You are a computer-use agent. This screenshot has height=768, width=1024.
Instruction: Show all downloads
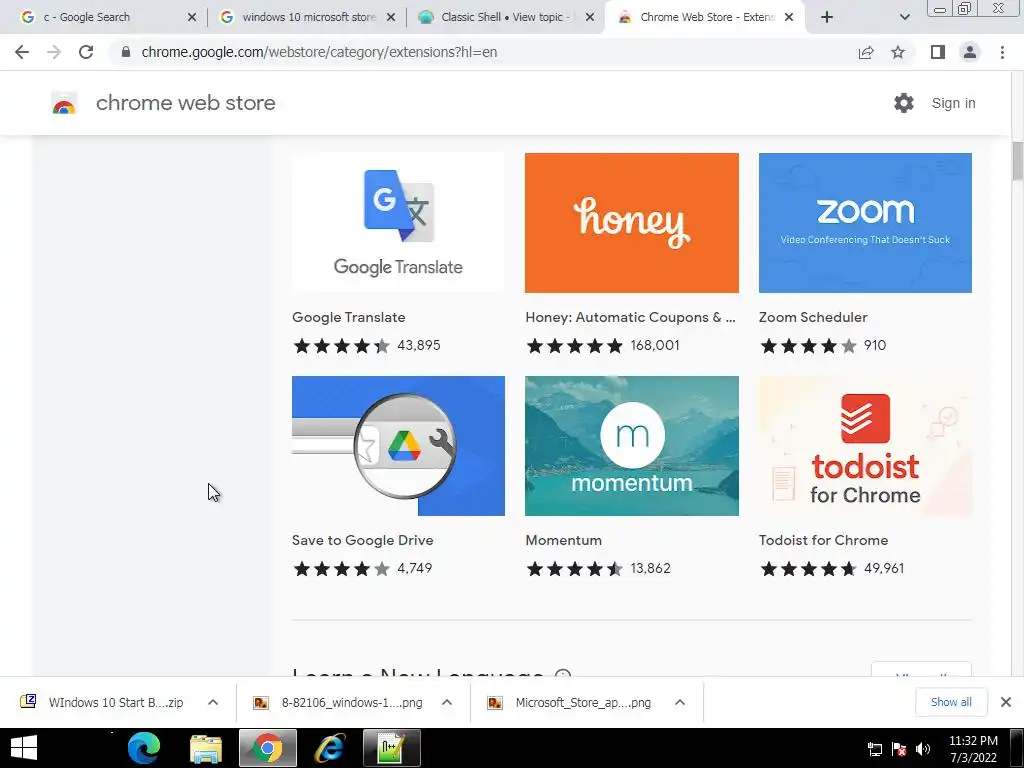(x=951, y=702)
